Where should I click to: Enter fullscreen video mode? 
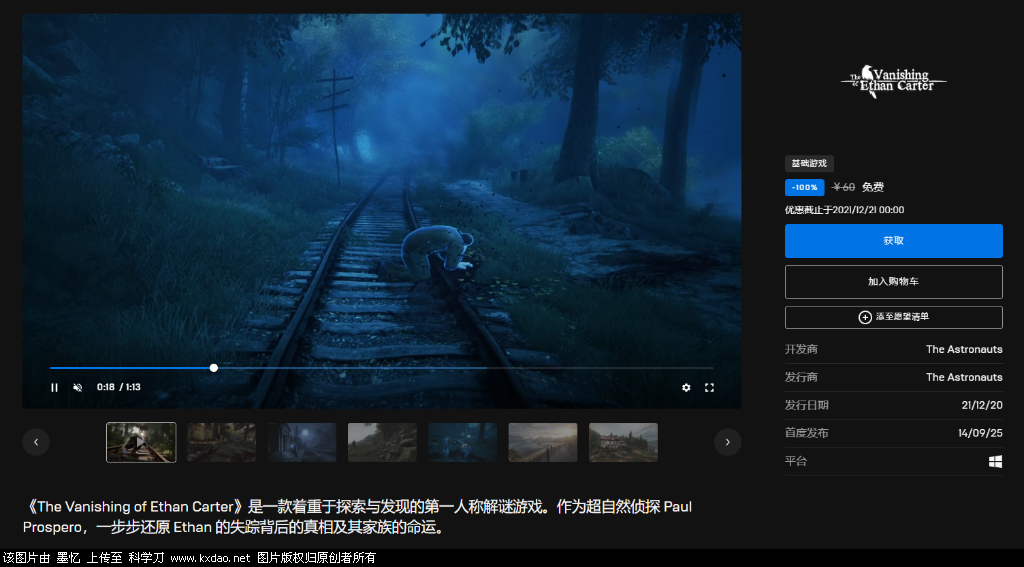click(x=709, y=387)
